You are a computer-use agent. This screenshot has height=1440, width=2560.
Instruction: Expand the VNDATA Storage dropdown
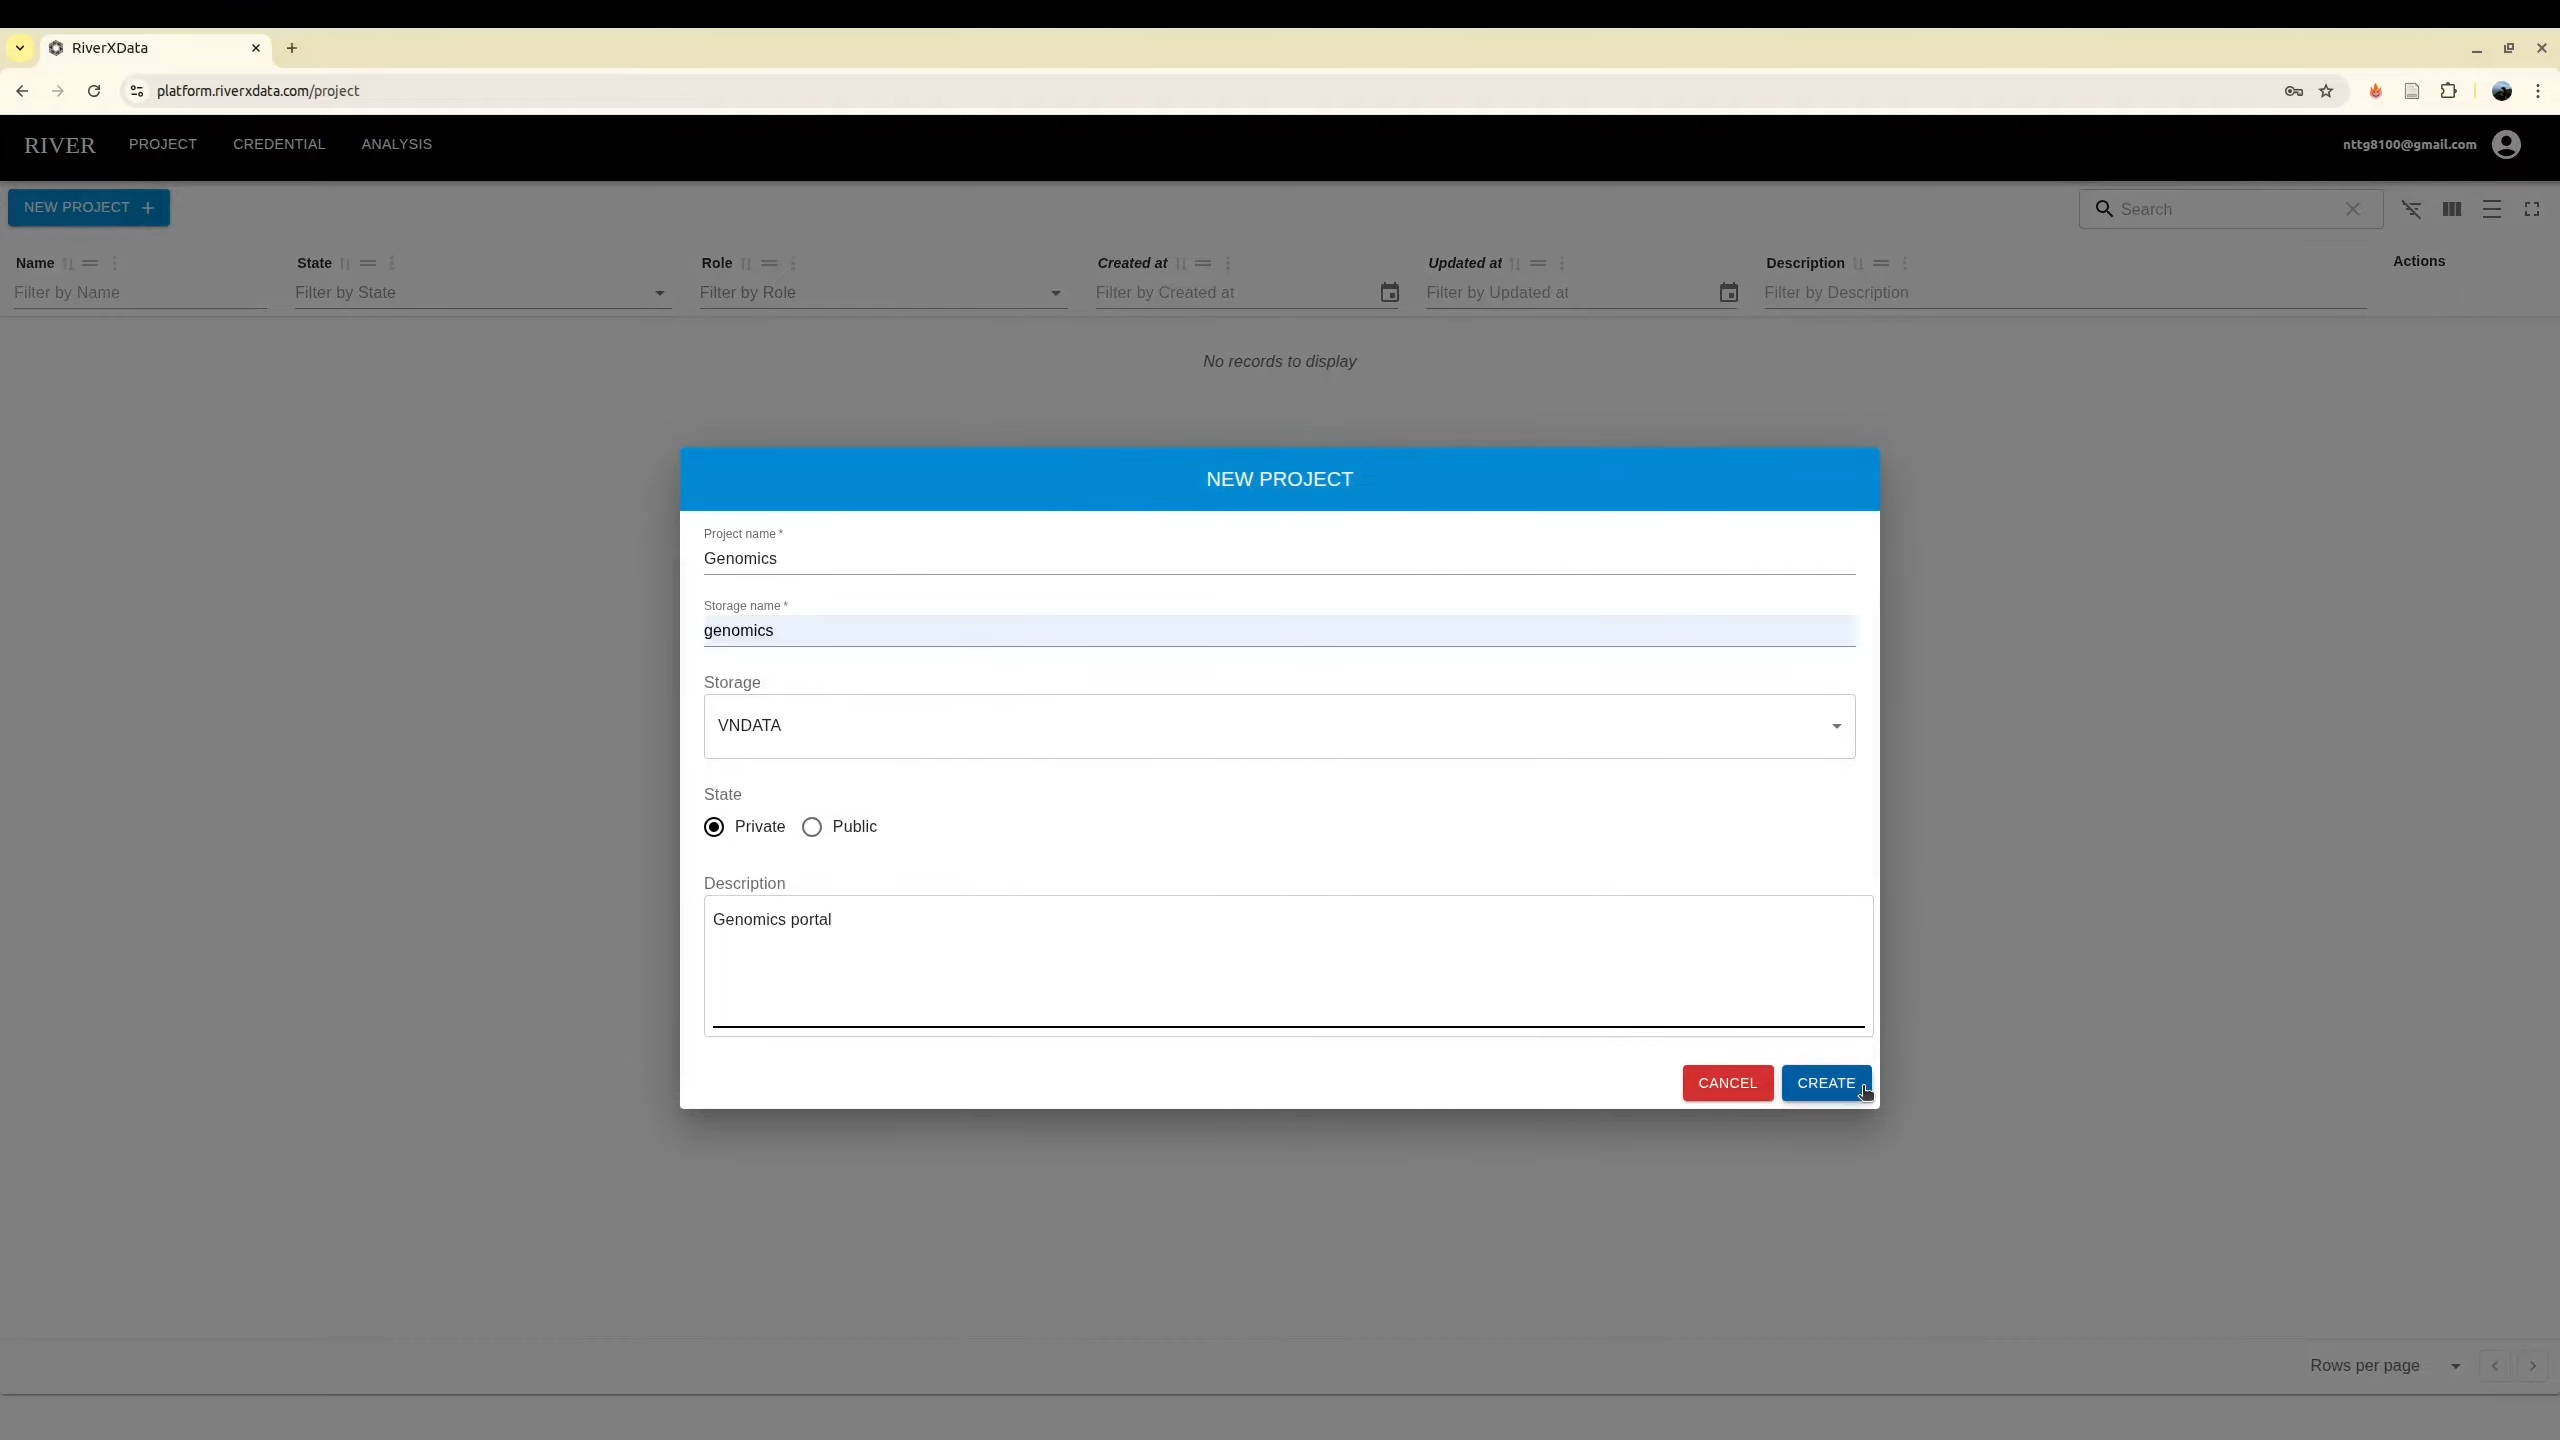pos(1279,726)
